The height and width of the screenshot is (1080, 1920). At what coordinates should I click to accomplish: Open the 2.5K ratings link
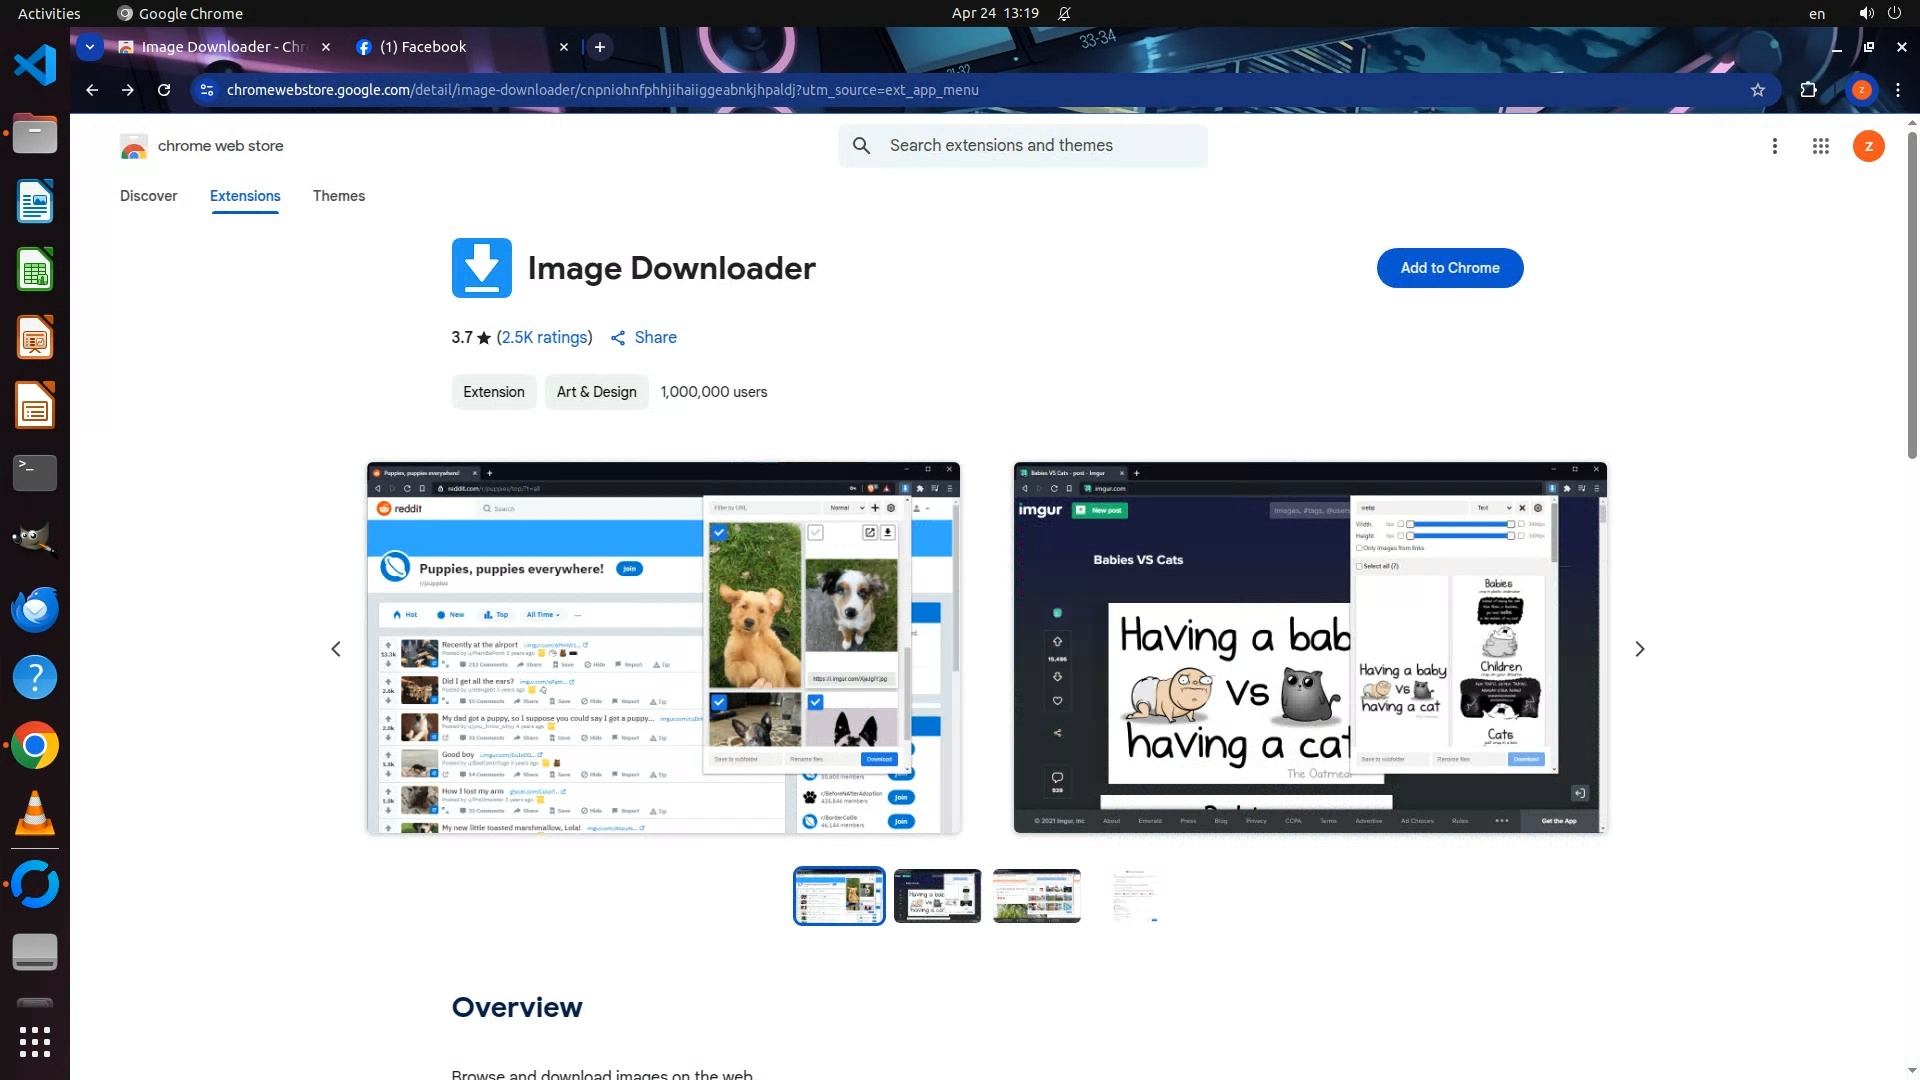(544, 338)
